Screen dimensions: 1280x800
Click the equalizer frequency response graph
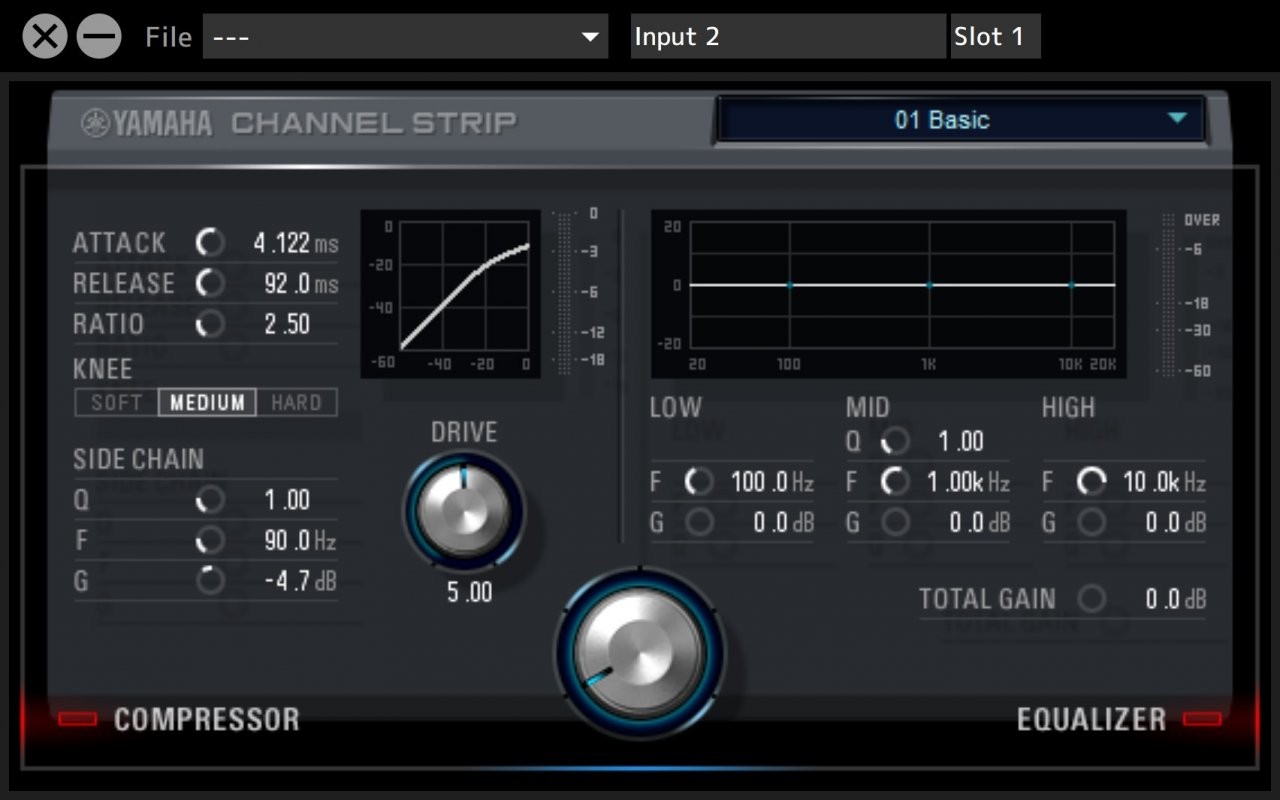[889, 294]
